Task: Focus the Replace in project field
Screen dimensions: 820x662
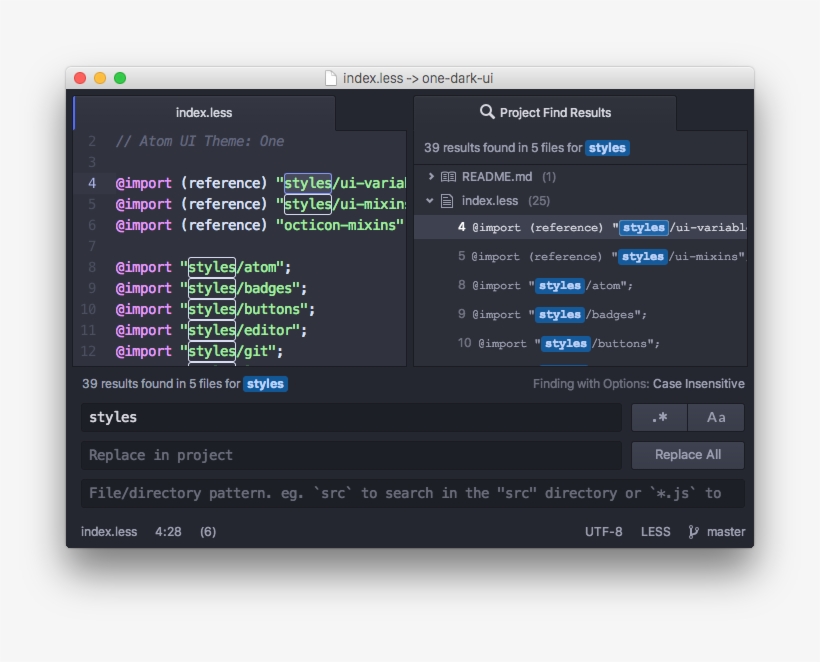Action: (351, 455)
